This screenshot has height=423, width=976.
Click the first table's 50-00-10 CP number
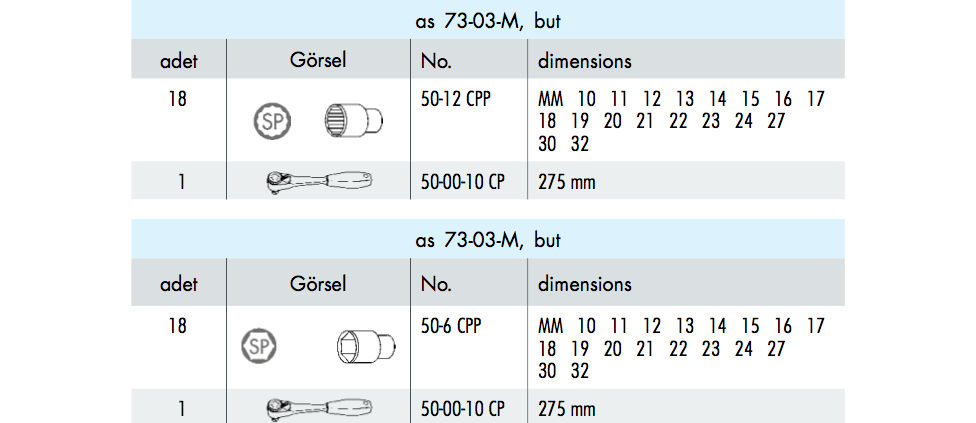pos(462,182)
